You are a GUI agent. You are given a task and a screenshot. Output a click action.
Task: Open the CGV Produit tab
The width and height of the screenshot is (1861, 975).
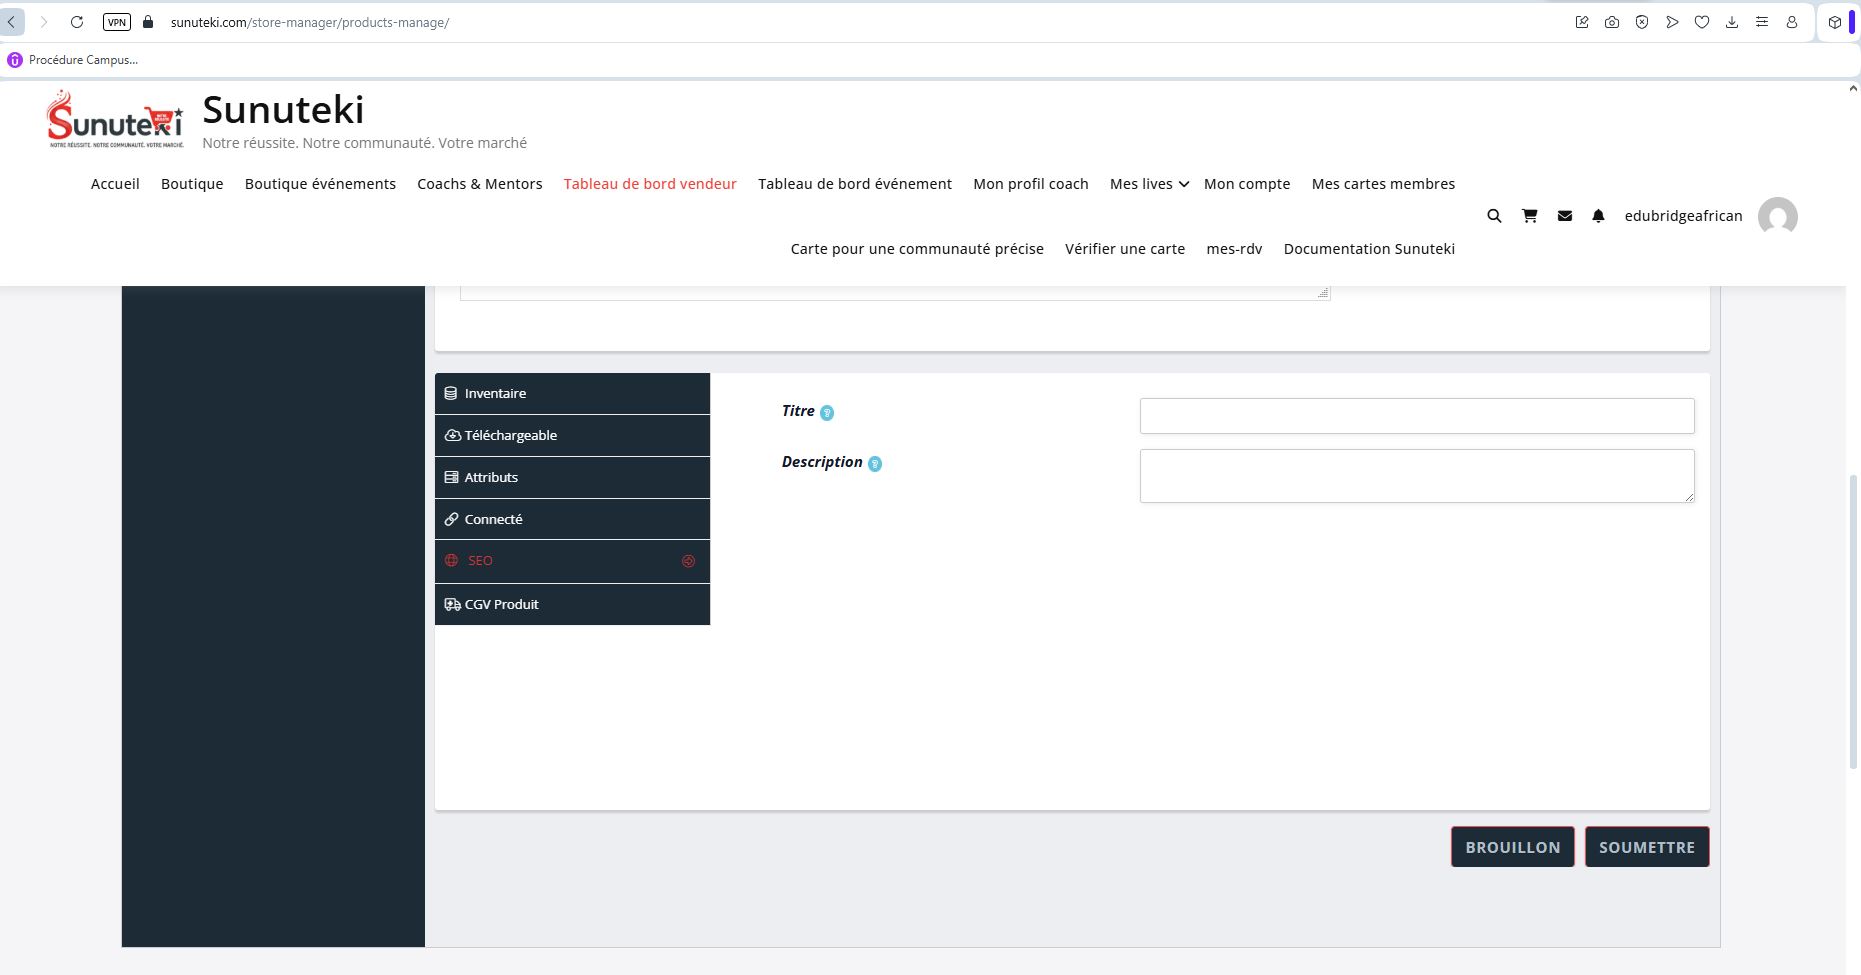[572, 605]
